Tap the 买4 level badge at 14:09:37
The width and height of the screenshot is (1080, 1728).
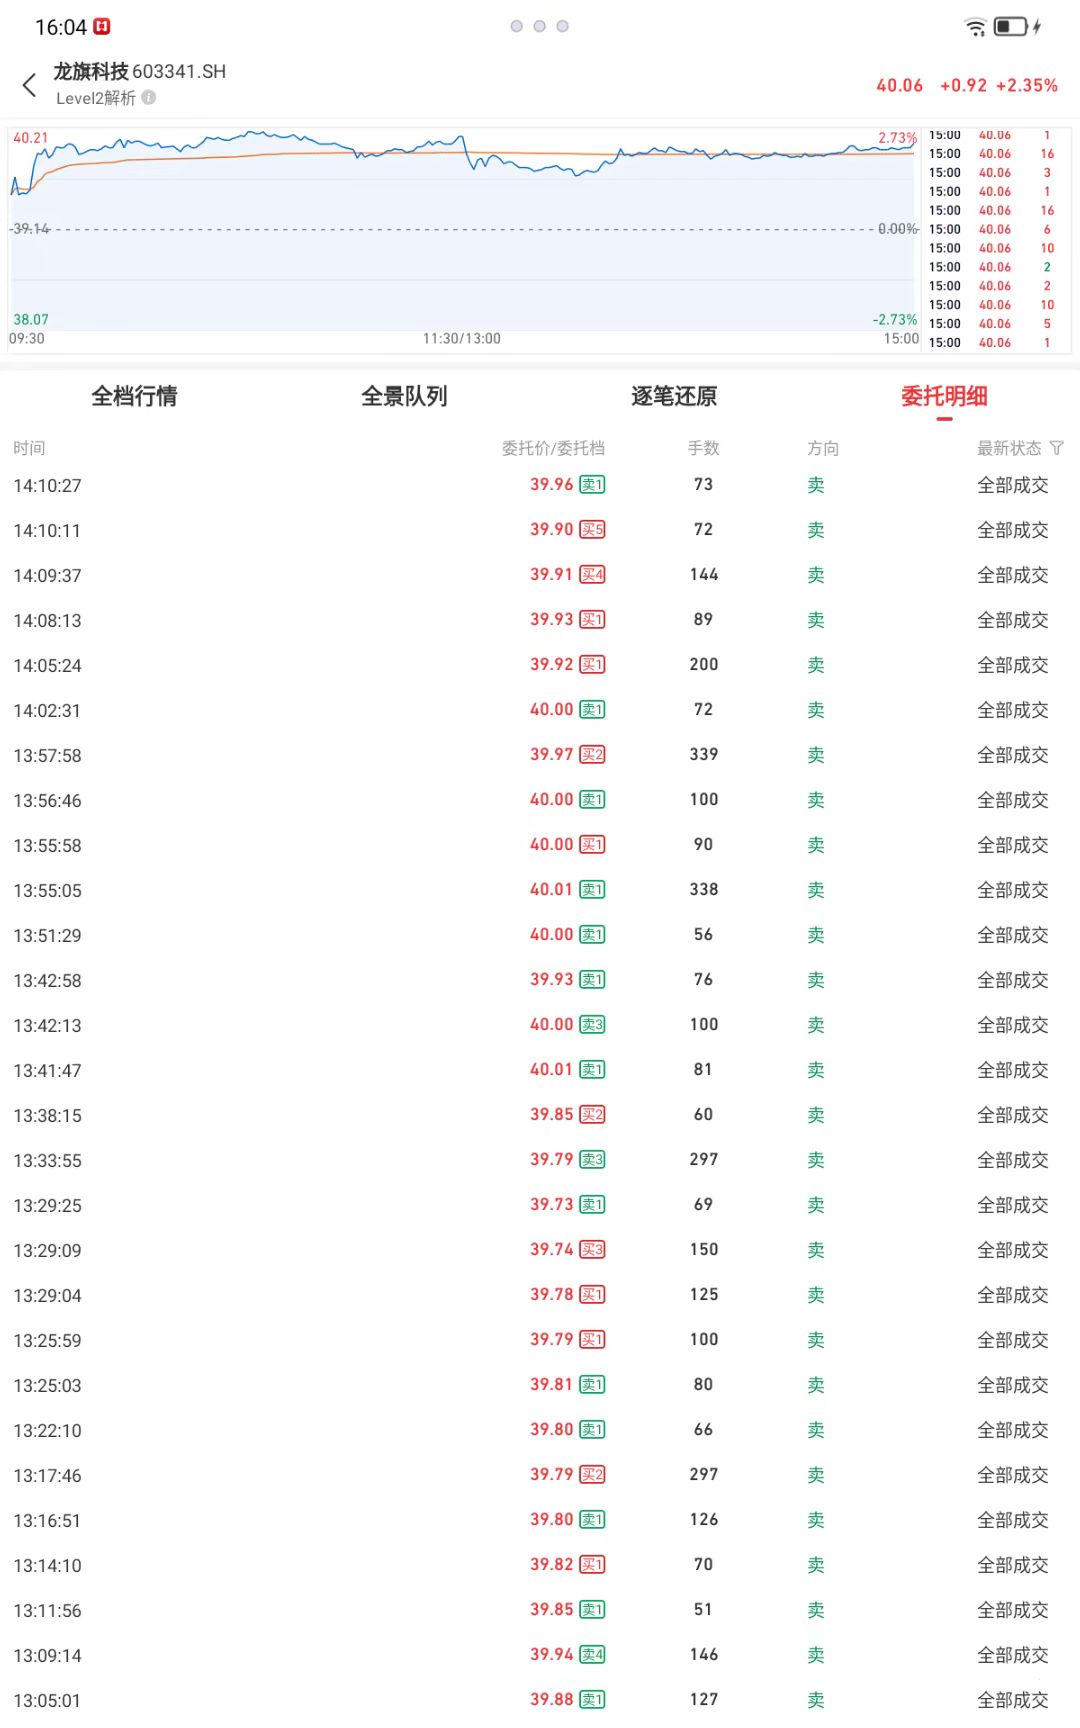point(592,575)
